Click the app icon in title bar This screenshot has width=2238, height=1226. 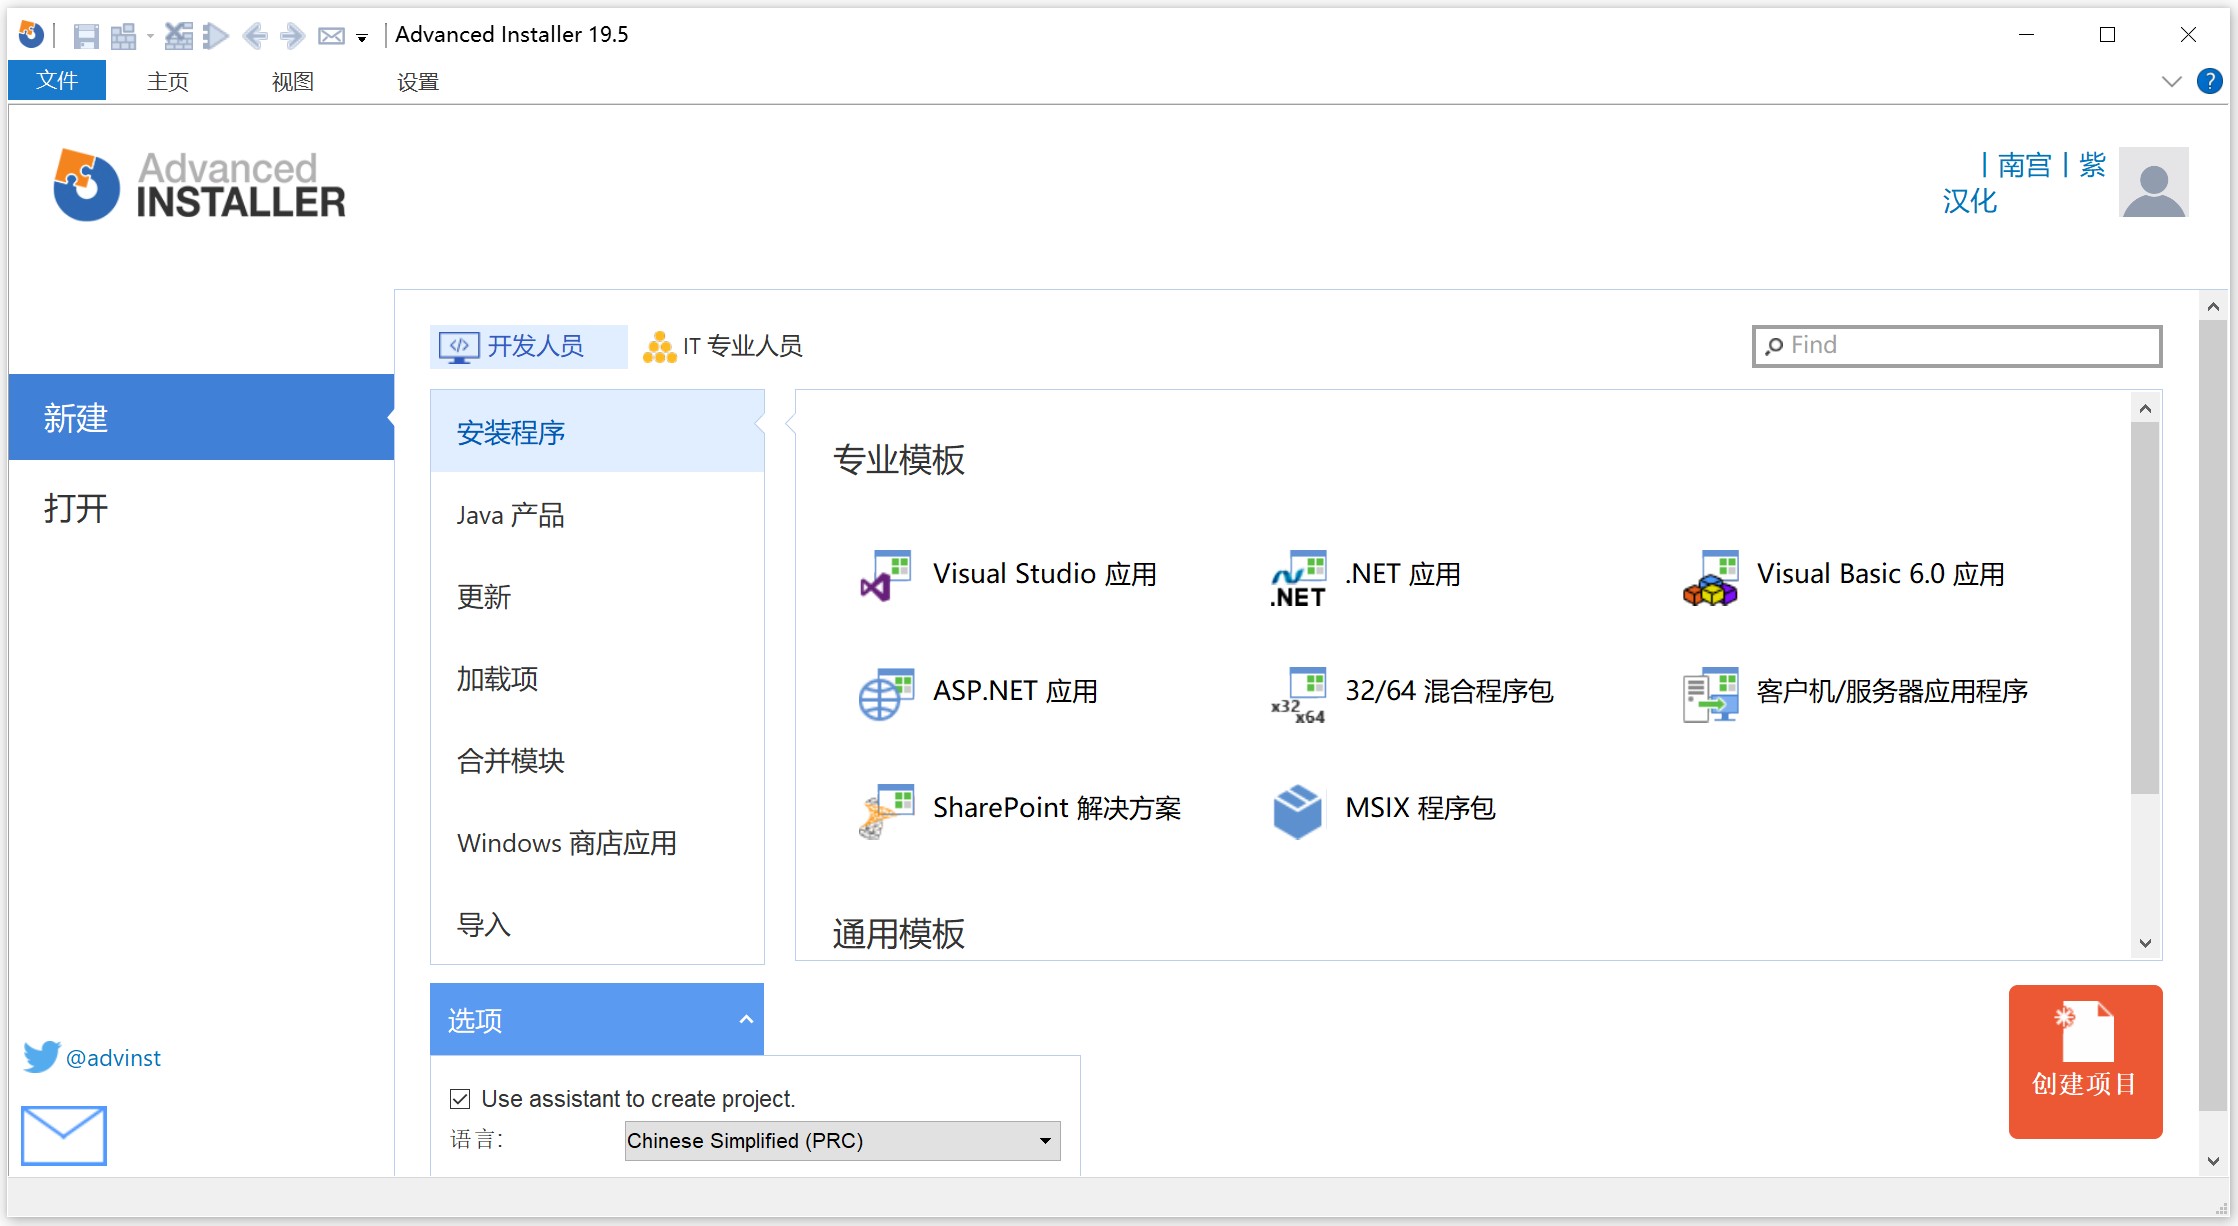(x=31, y=35)
